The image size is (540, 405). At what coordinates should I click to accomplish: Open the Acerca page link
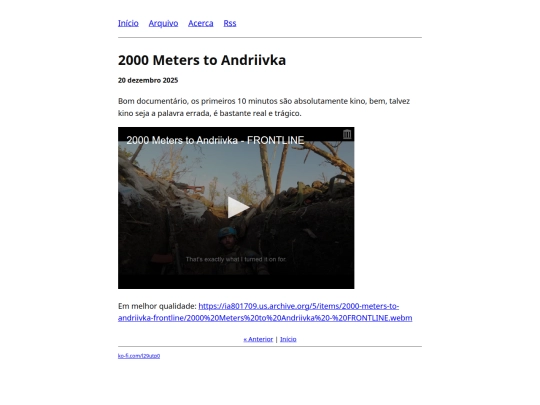200,23
